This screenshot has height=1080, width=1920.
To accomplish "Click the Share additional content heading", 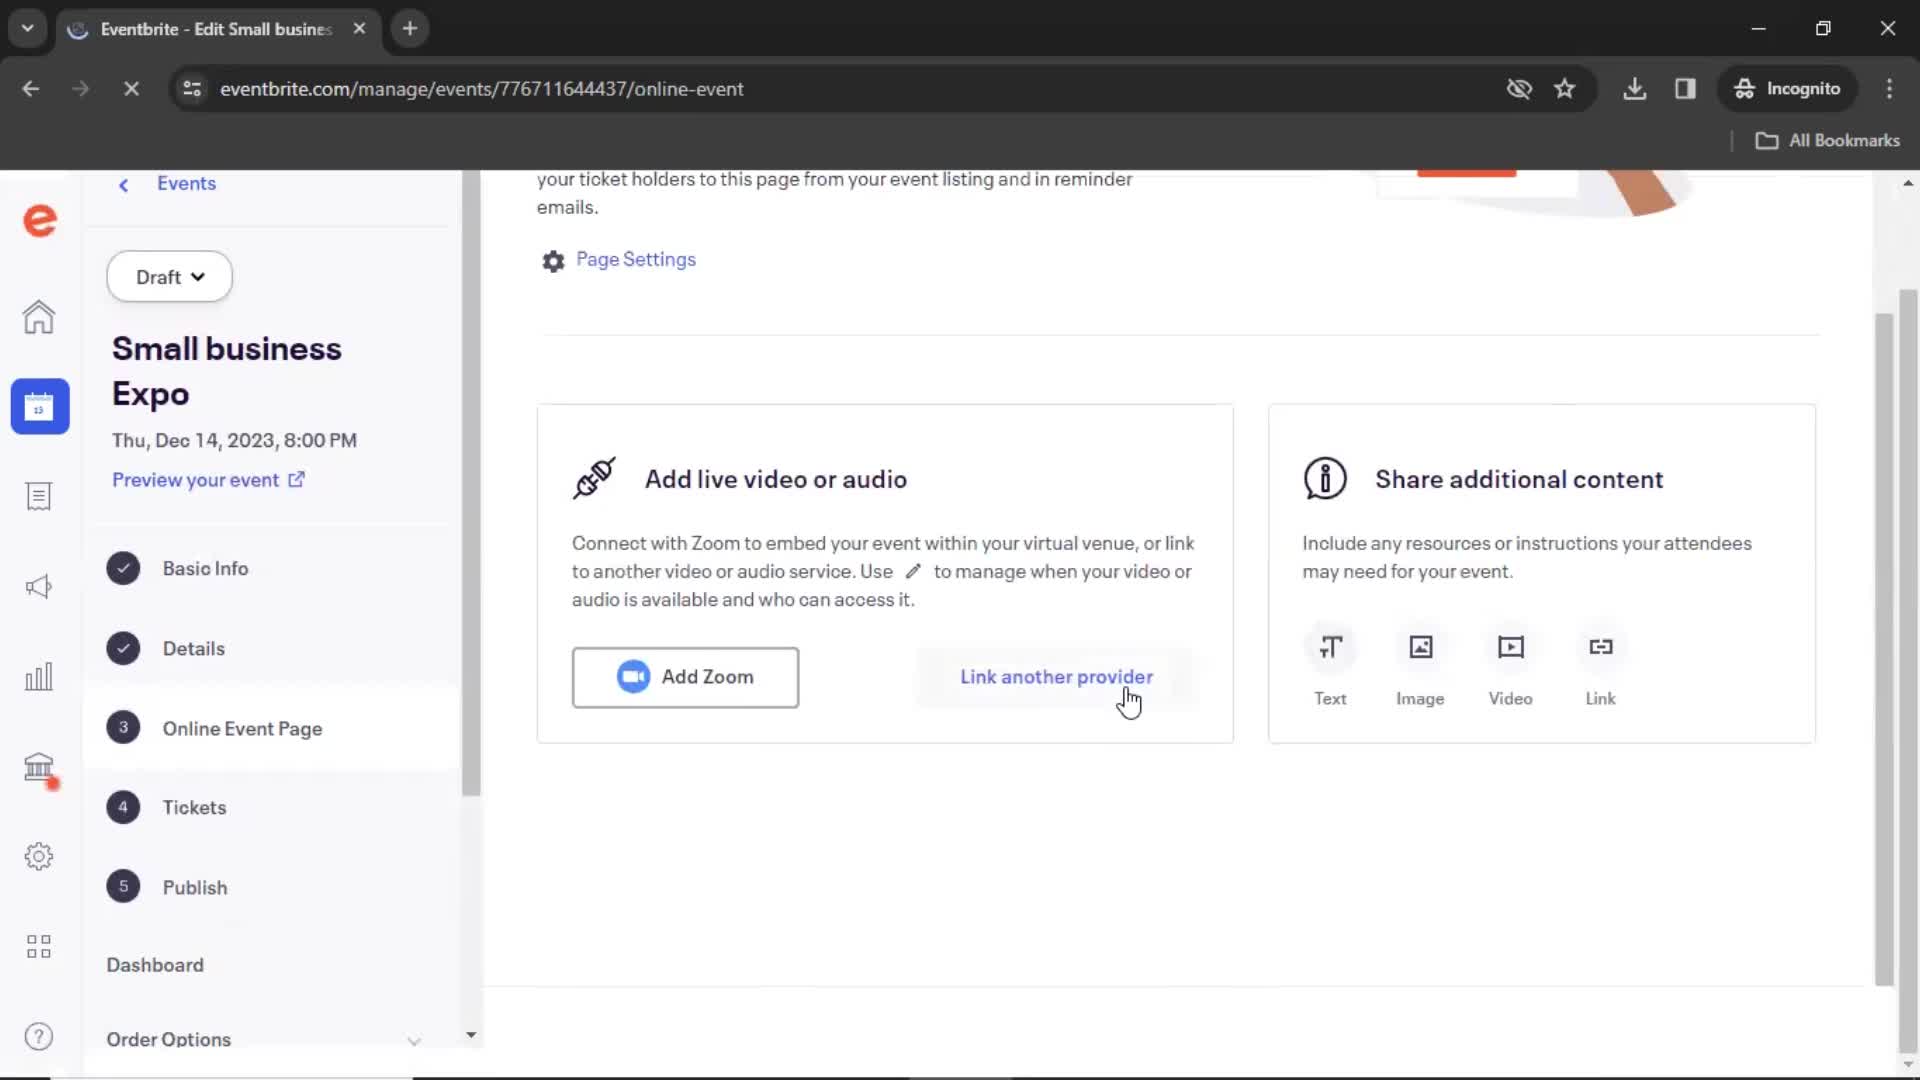I will [x=1519, y=480].
